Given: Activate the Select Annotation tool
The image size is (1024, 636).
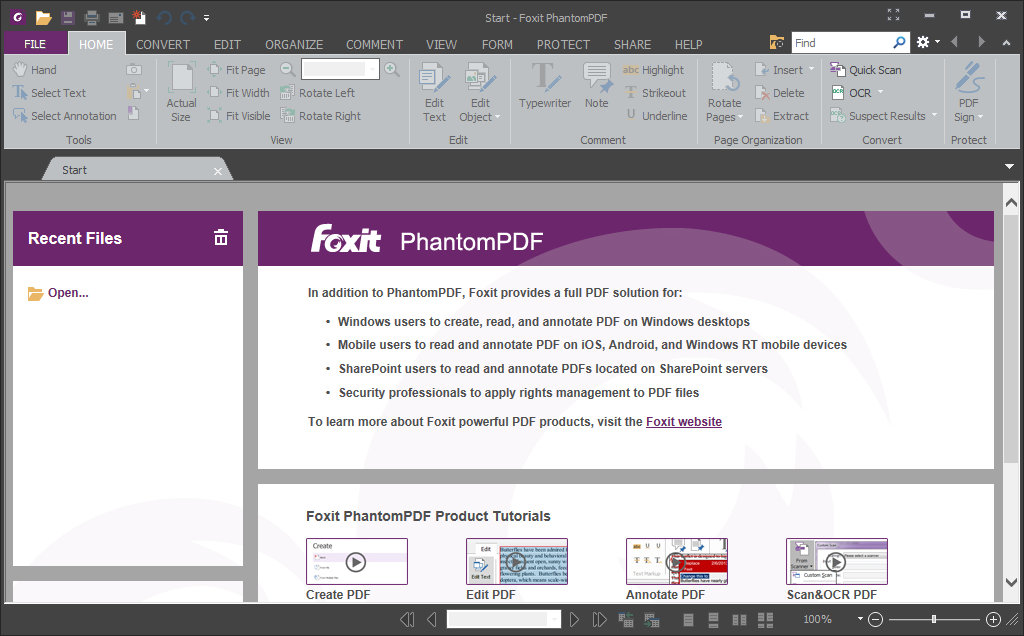Looking at the screenshot, I should point(65,116).
